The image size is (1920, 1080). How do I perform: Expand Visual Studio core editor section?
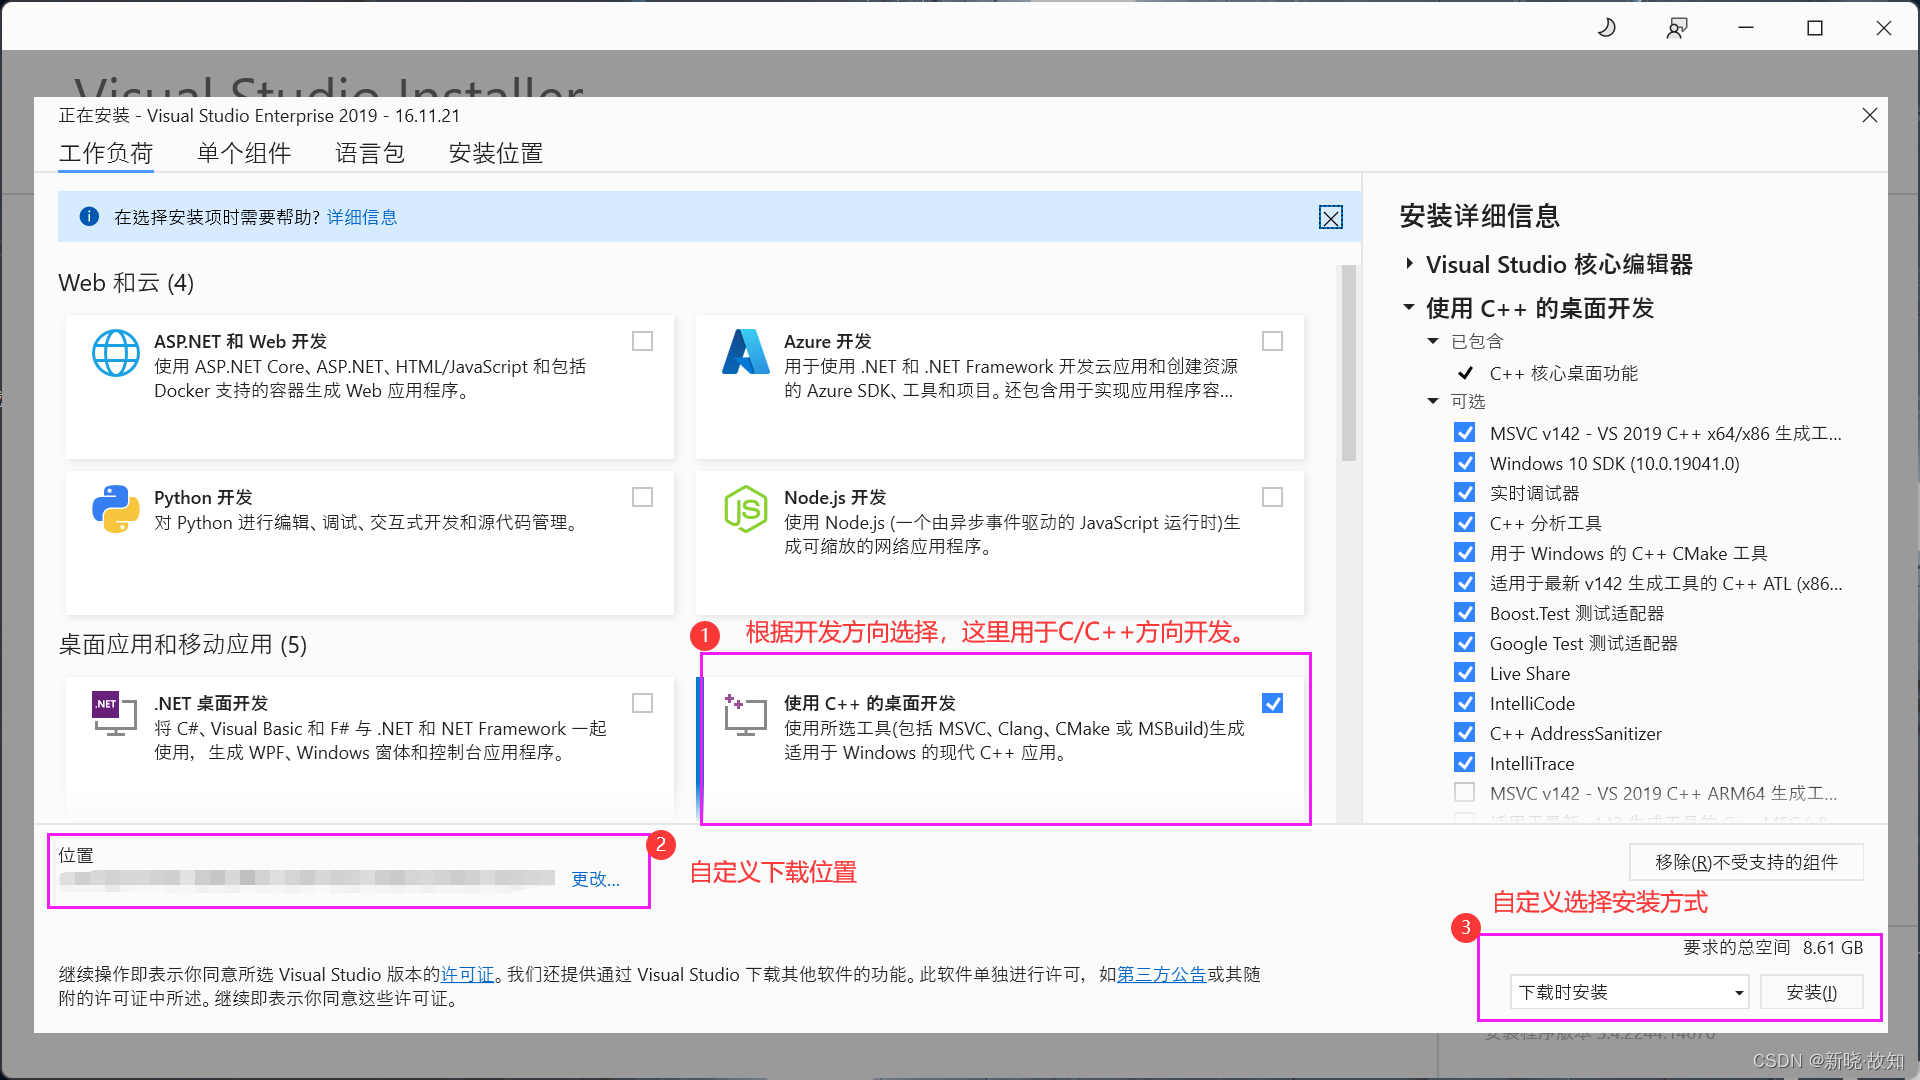[1410, 264]
